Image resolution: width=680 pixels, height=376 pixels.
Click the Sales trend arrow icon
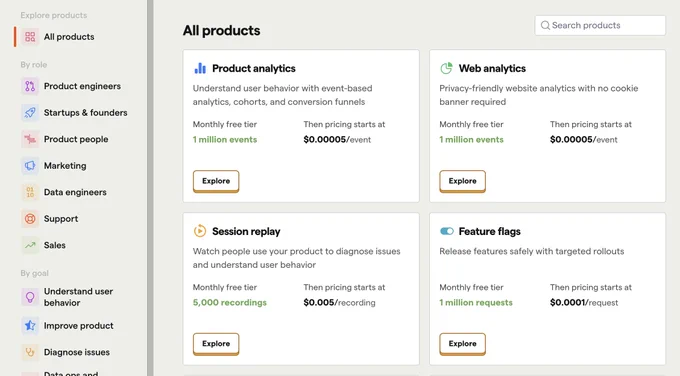click(x=30, y=245)
